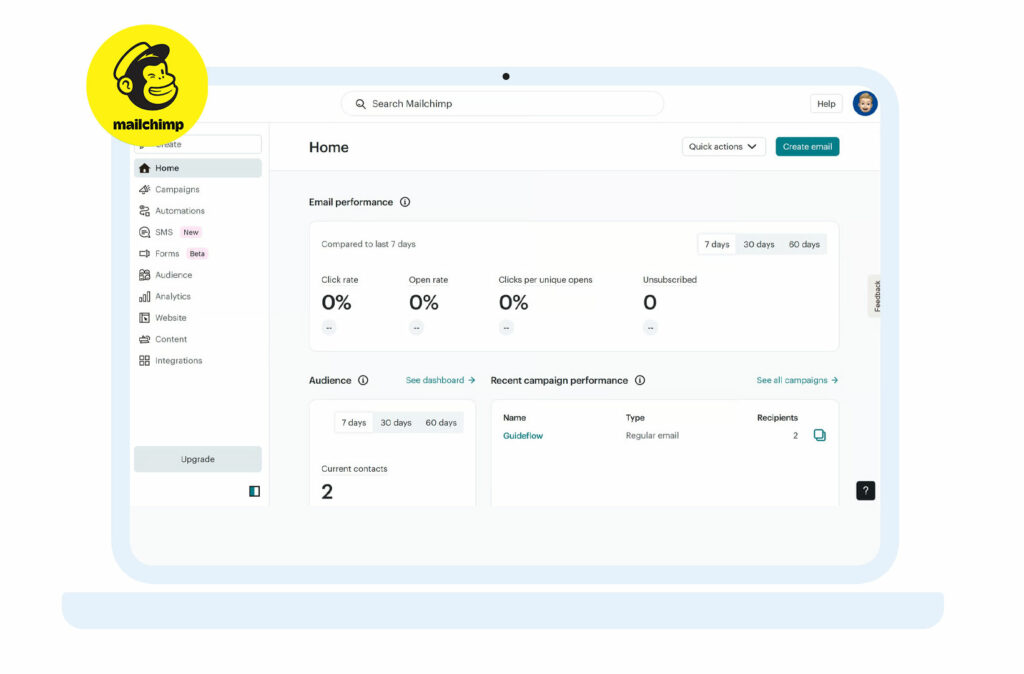1024x674 pixels.
Task: Select 30 days in Audience card
Action: 396,423
